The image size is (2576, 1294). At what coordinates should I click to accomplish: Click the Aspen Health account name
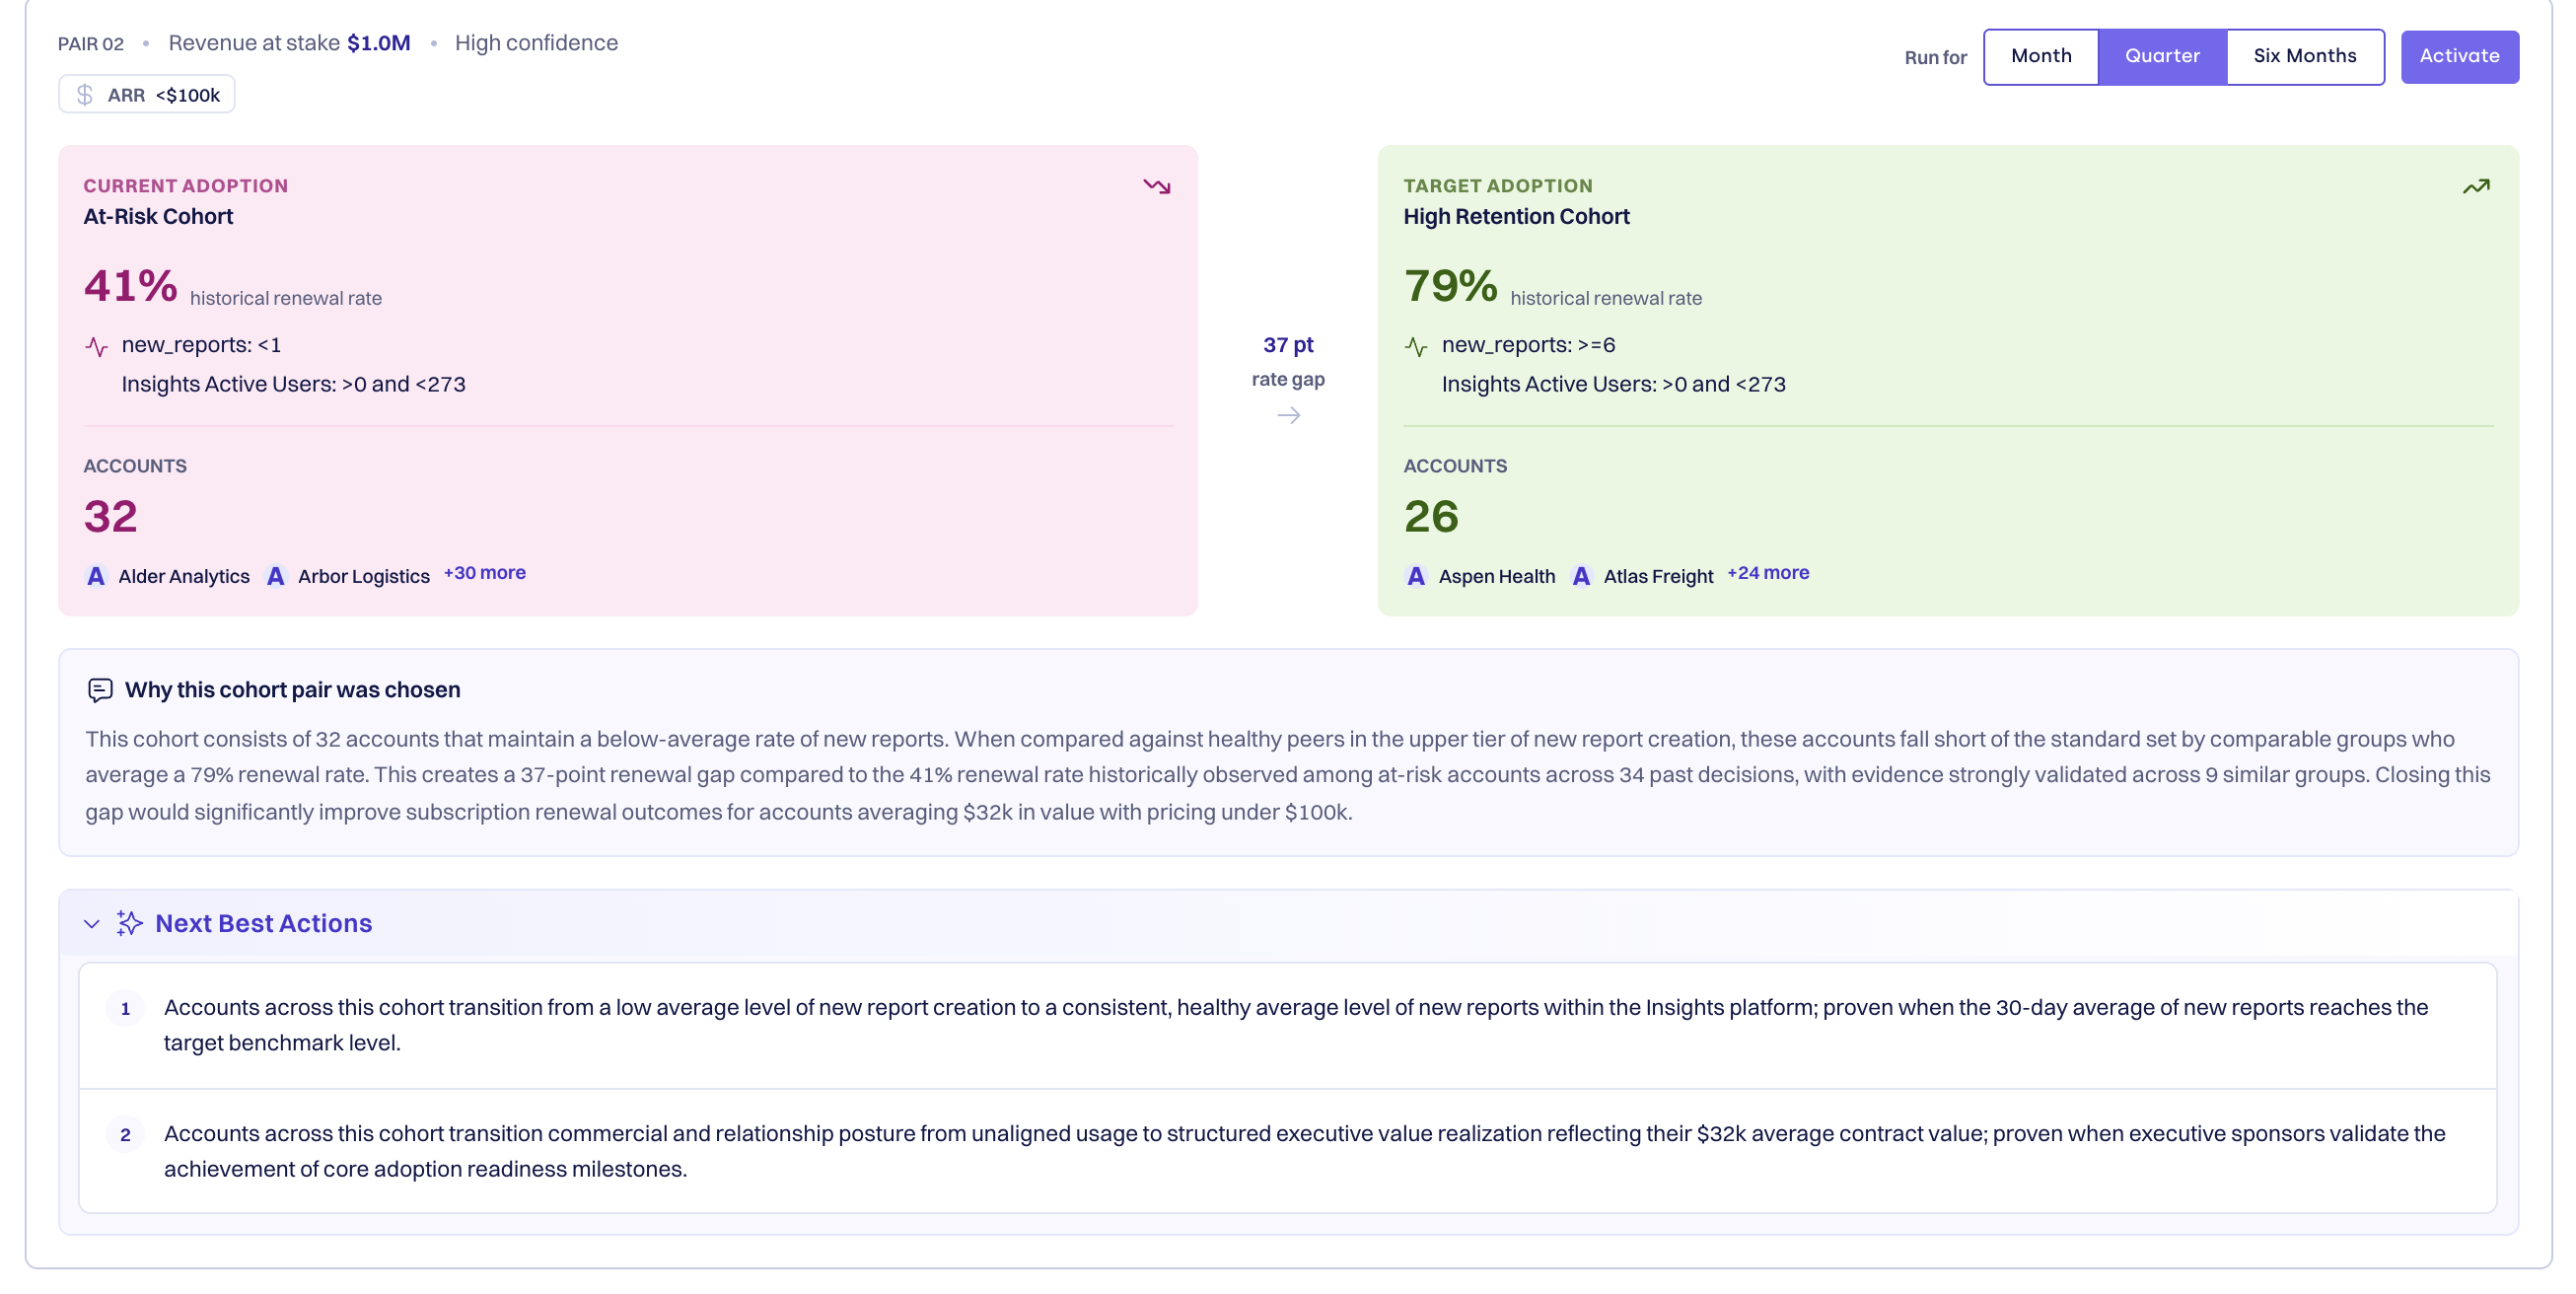1497,576
